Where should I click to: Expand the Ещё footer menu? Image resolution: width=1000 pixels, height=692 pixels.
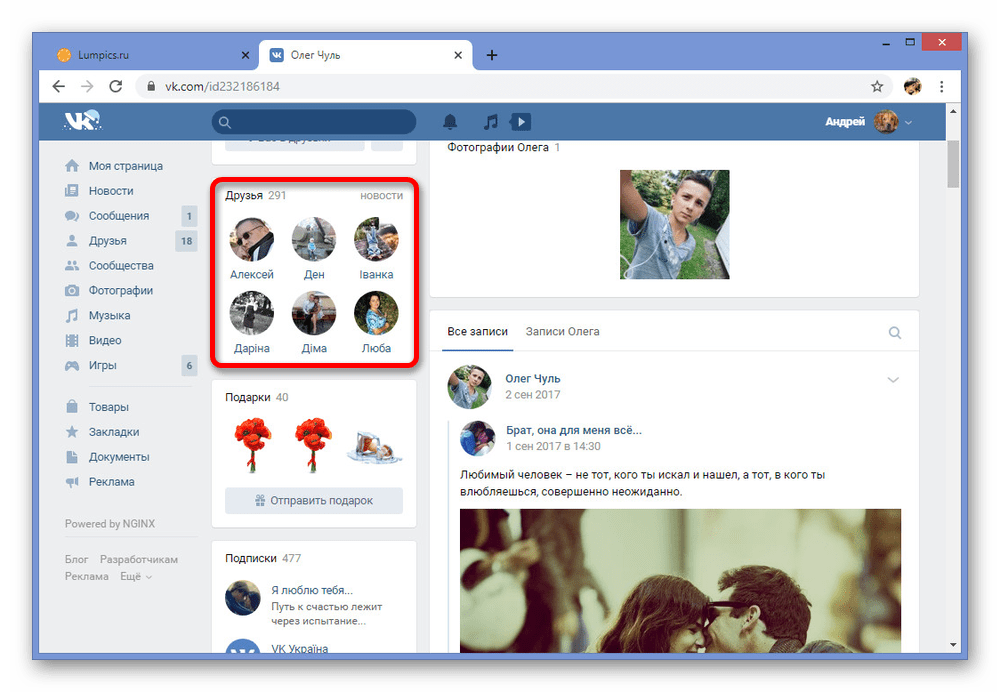point(136,577)
